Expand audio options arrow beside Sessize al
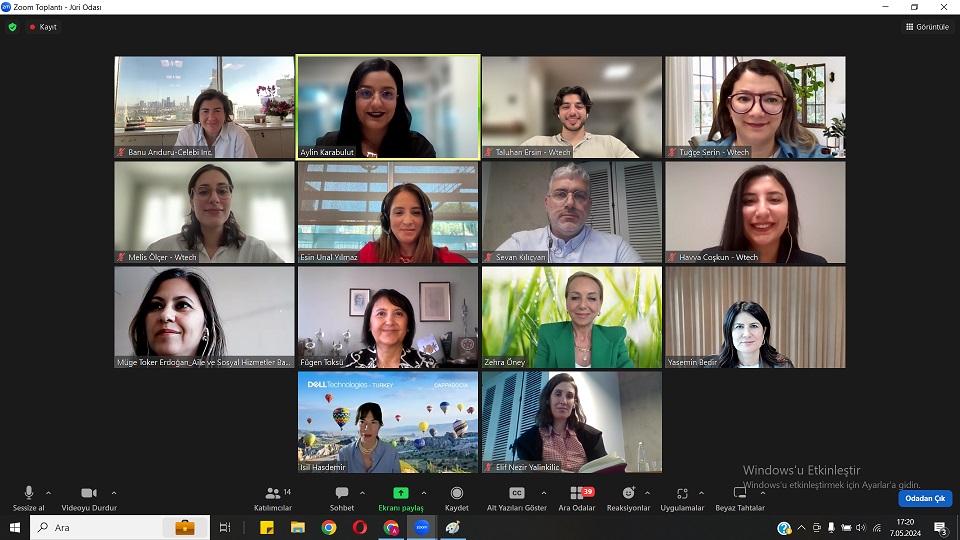960x540 pixels. coord(48,493)
